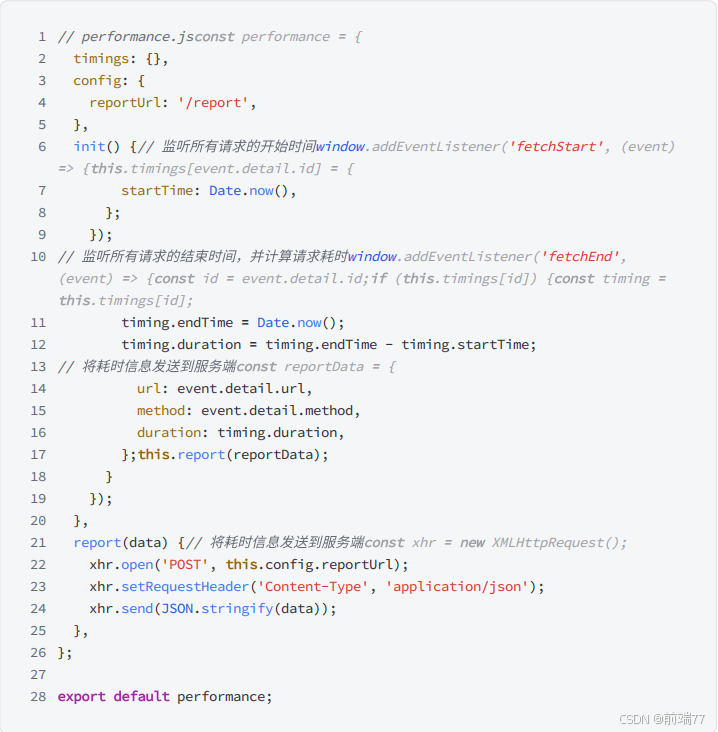This screenshot has height=732, width=718.
Task: Click 'duration: timing.duration,' on line 16
Action: pos(240,432)
